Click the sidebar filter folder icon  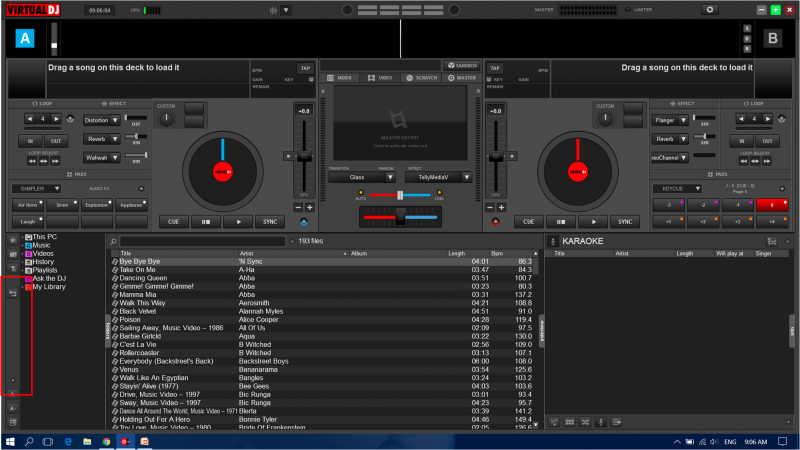[13, 268]
